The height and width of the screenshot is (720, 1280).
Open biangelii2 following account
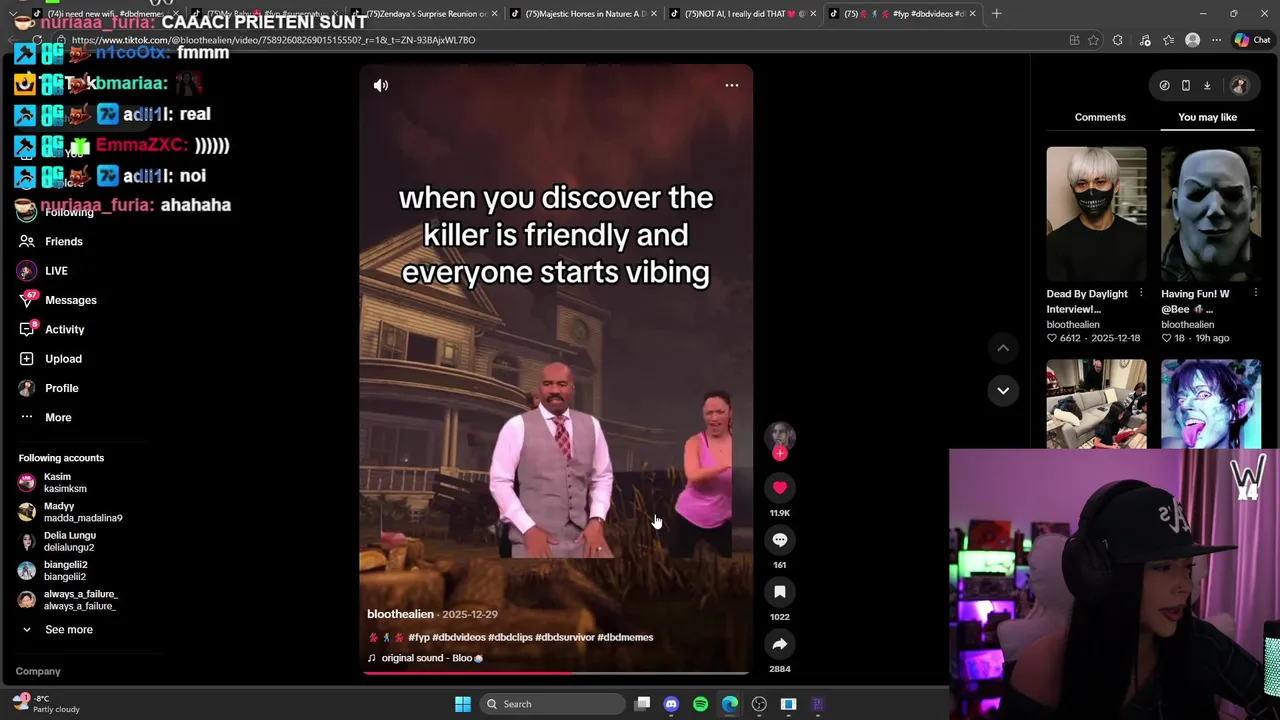[x=53, y=571]
